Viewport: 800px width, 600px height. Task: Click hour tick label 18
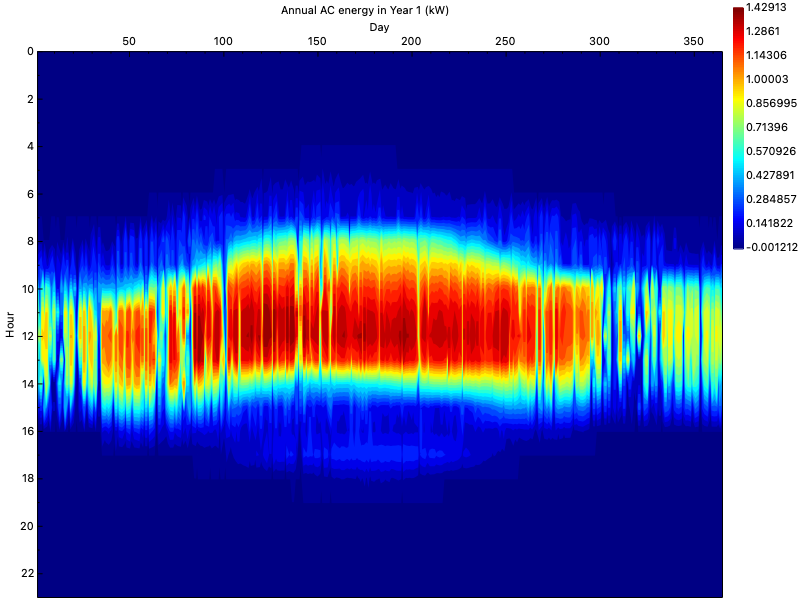[27, 479]
